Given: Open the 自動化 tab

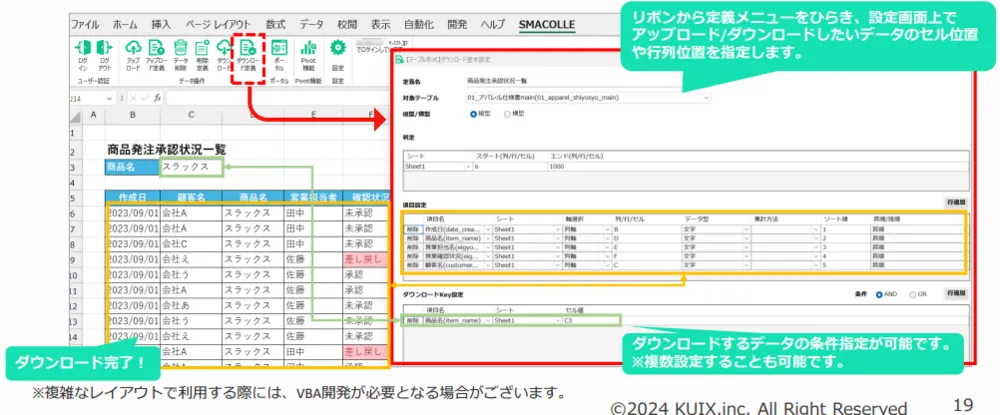Looking at the screenshot, I should coord(419,25).
